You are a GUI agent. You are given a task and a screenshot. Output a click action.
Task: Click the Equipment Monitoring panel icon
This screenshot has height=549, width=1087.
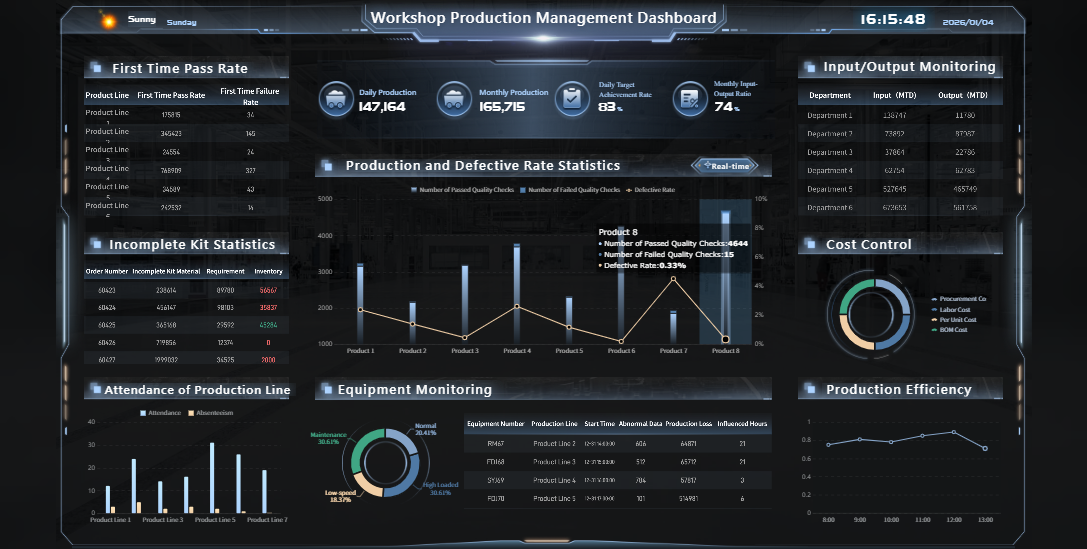327,390
